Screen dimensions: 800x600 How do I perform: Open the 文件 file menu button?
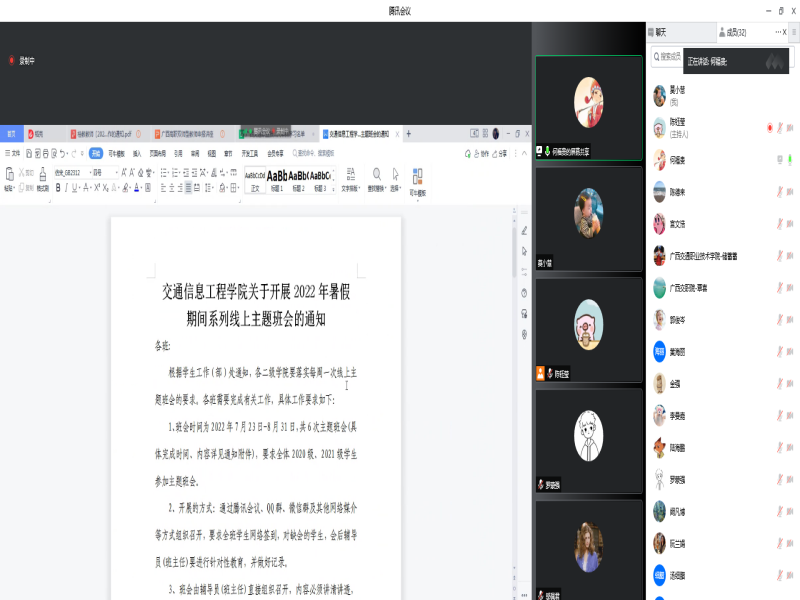(x=12, y=154)
